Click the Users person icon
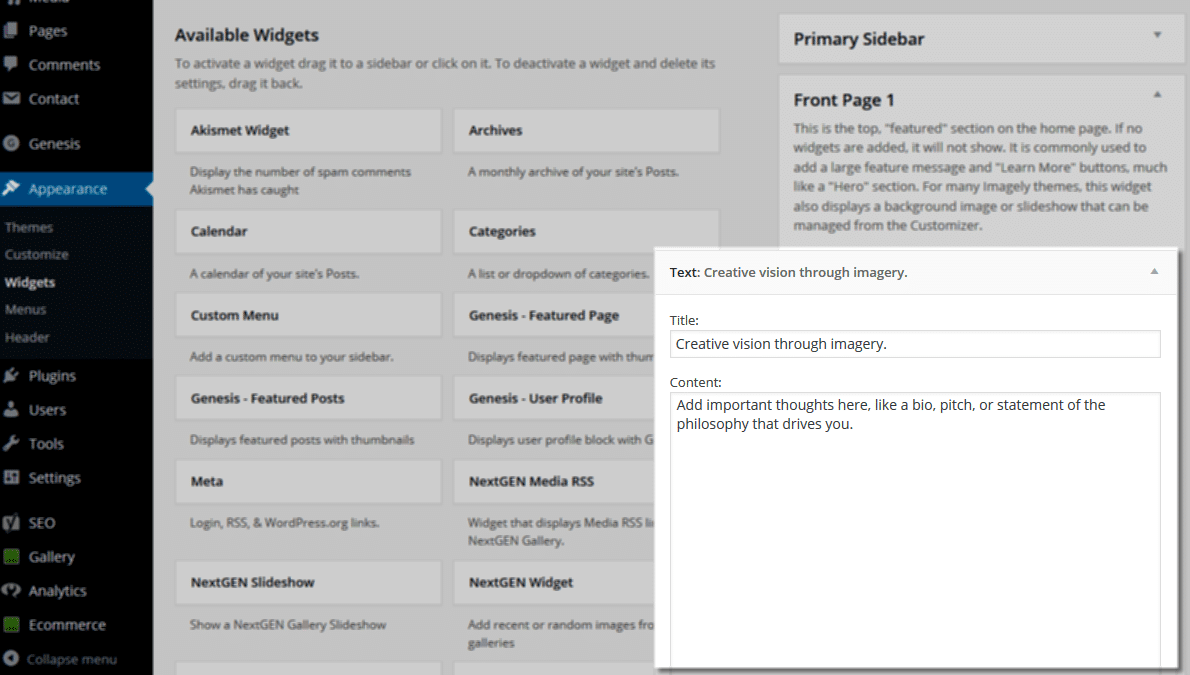 (x=11, y=409)
